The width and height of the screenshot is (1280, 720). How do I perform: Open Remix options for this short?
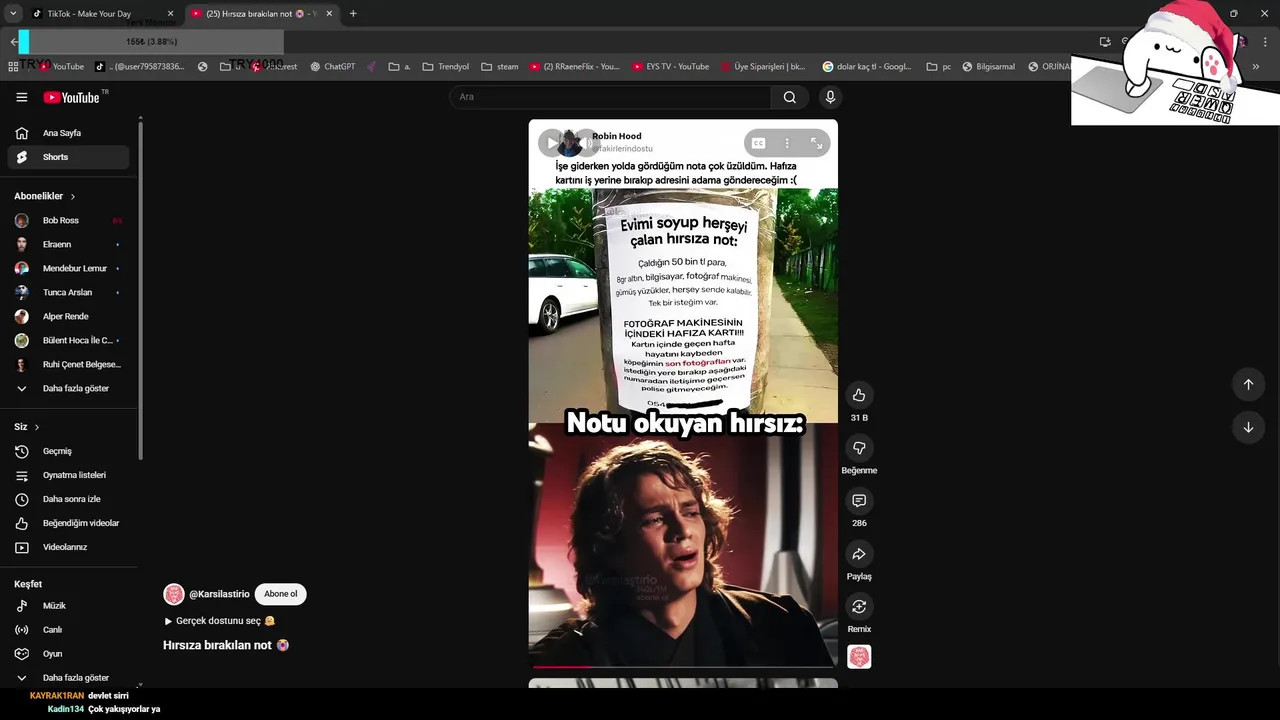(x=859, y=607)
